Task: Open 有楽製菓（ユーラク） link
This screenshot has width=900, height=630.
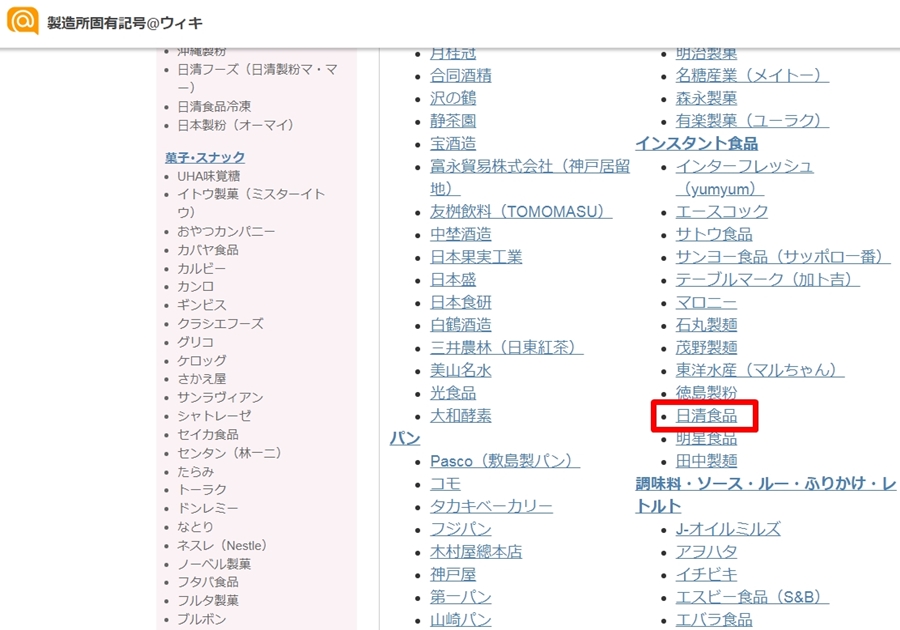Action: (752, 120)
